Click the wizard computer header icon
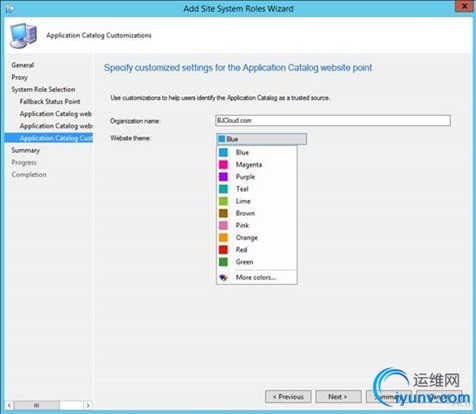This screenshot has width=476, height=414. pyautogui.click(x=23, y=36)
